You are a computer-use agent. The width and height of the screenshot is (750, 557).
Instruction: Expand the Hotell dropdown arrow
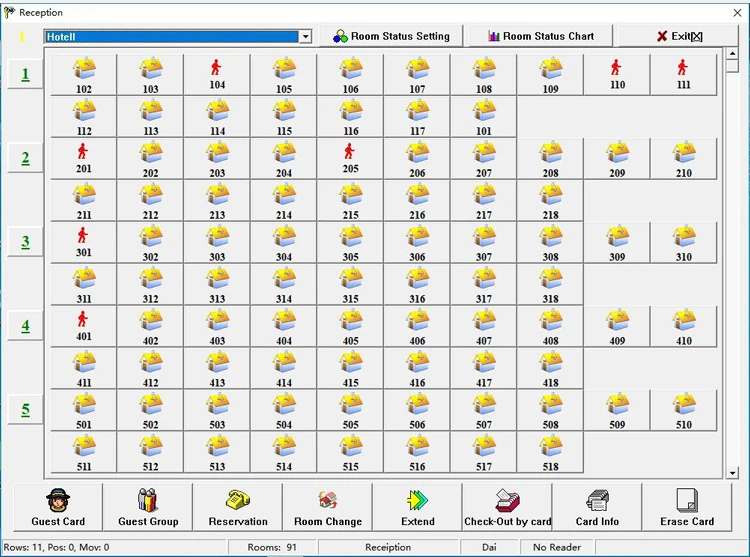pos(305,36)
